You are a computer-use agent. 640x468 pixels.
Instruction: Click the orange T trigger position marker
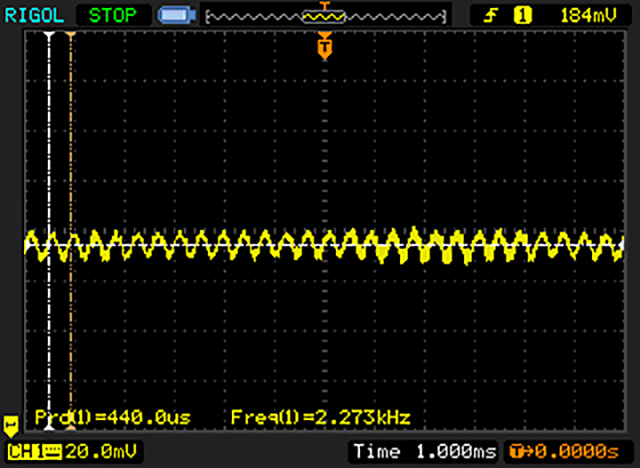pyautogui.click(x=324, y=46)
